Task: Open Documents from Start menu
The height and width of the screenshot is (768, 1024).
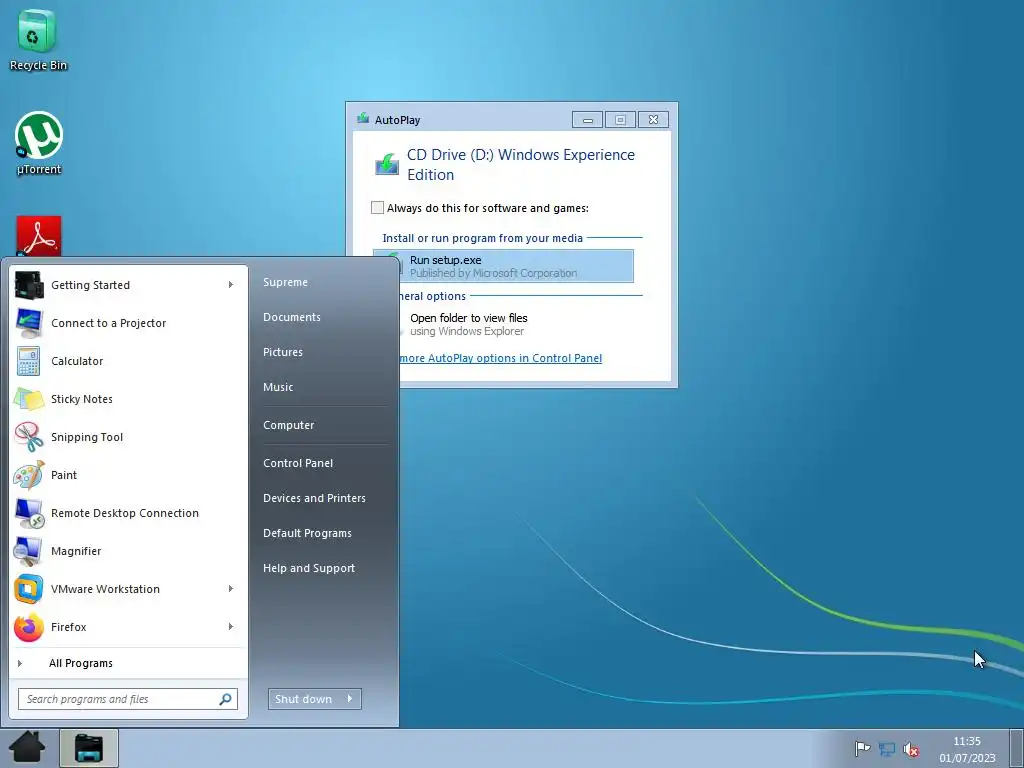Action: (292, 317)
